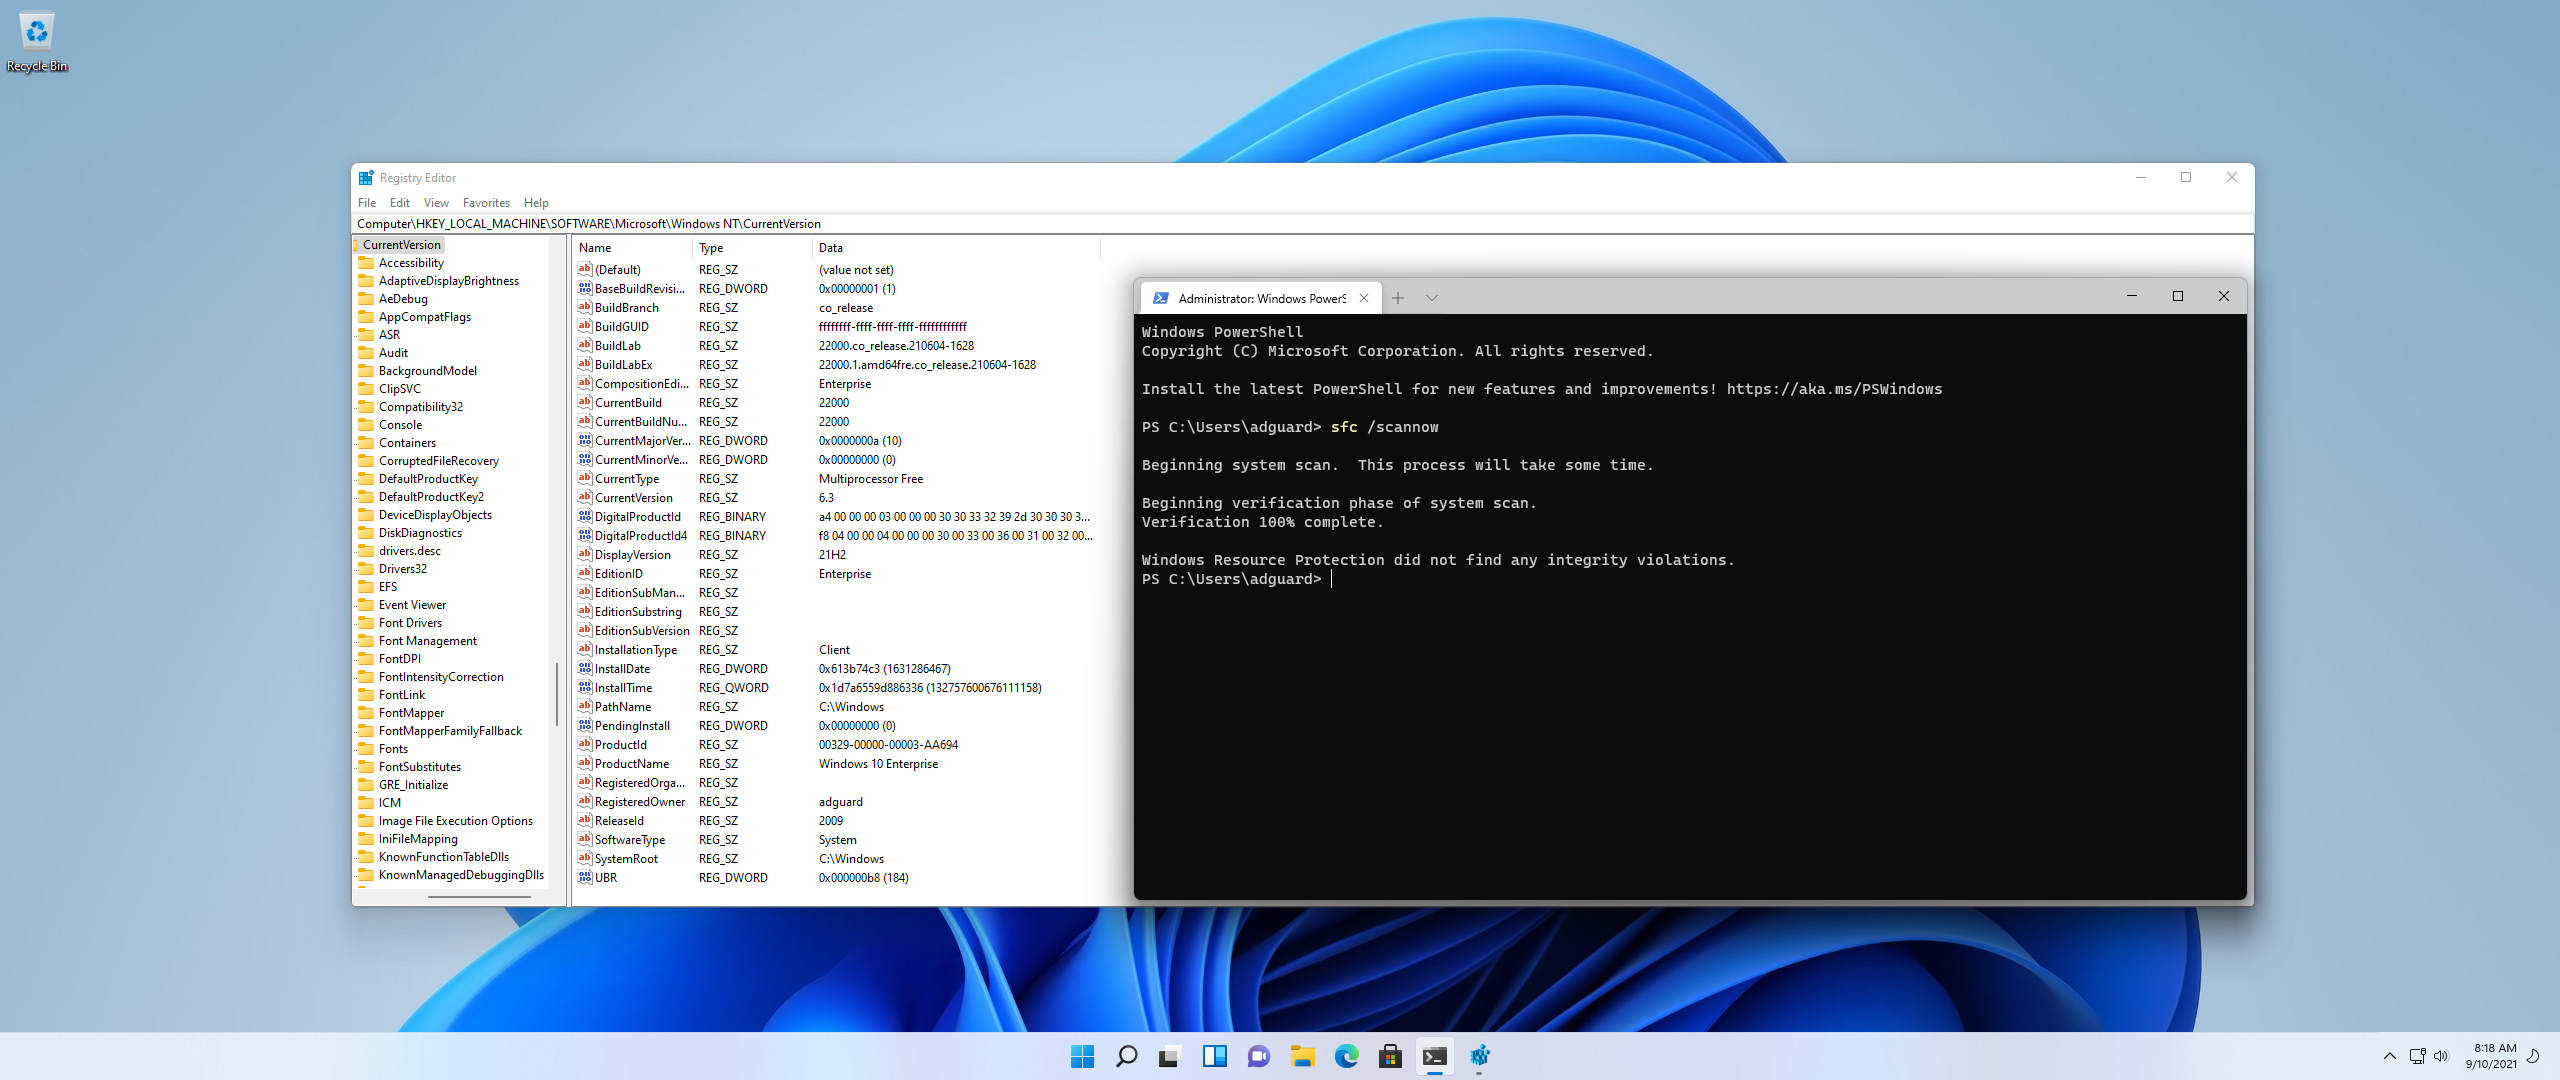Viewport: 2560px width, 1080px height.
Task: Select the BaseBuildRevision DWORD value icon
Action: [585, 289]
